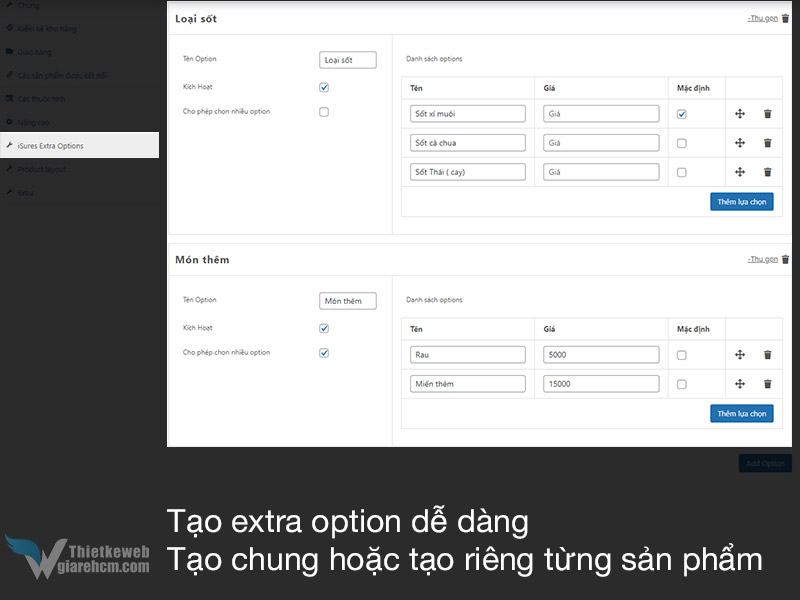Click the wrench icon beside iSures Extra Options
Viewport: 800px width, 600px height.
(x=9, y=145)
